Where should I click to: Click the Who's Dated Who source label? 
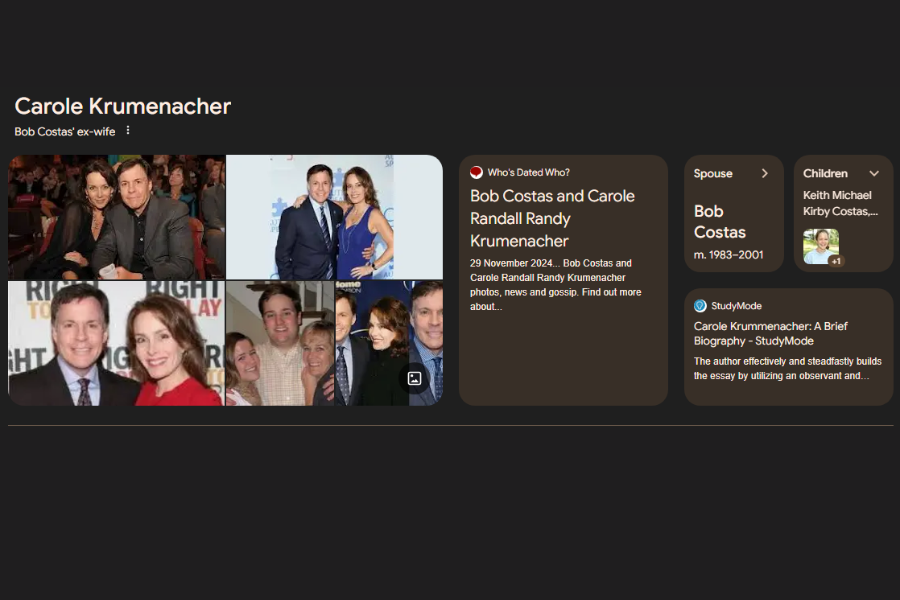529,172
